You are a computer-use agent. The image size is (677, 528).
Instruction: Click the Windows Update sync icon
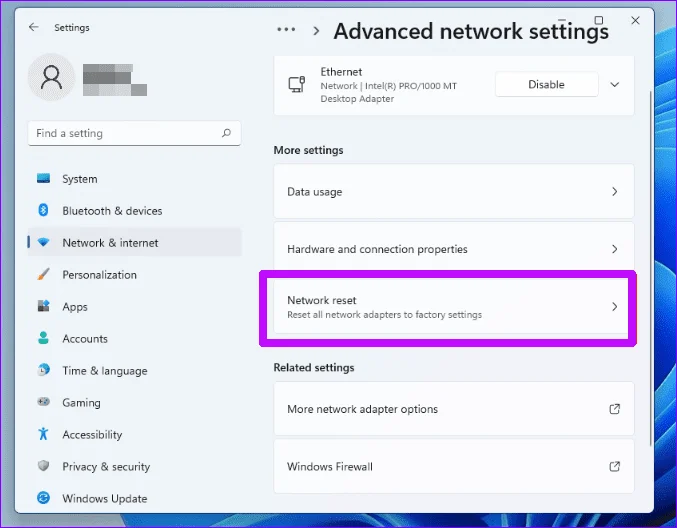(43, 498)
